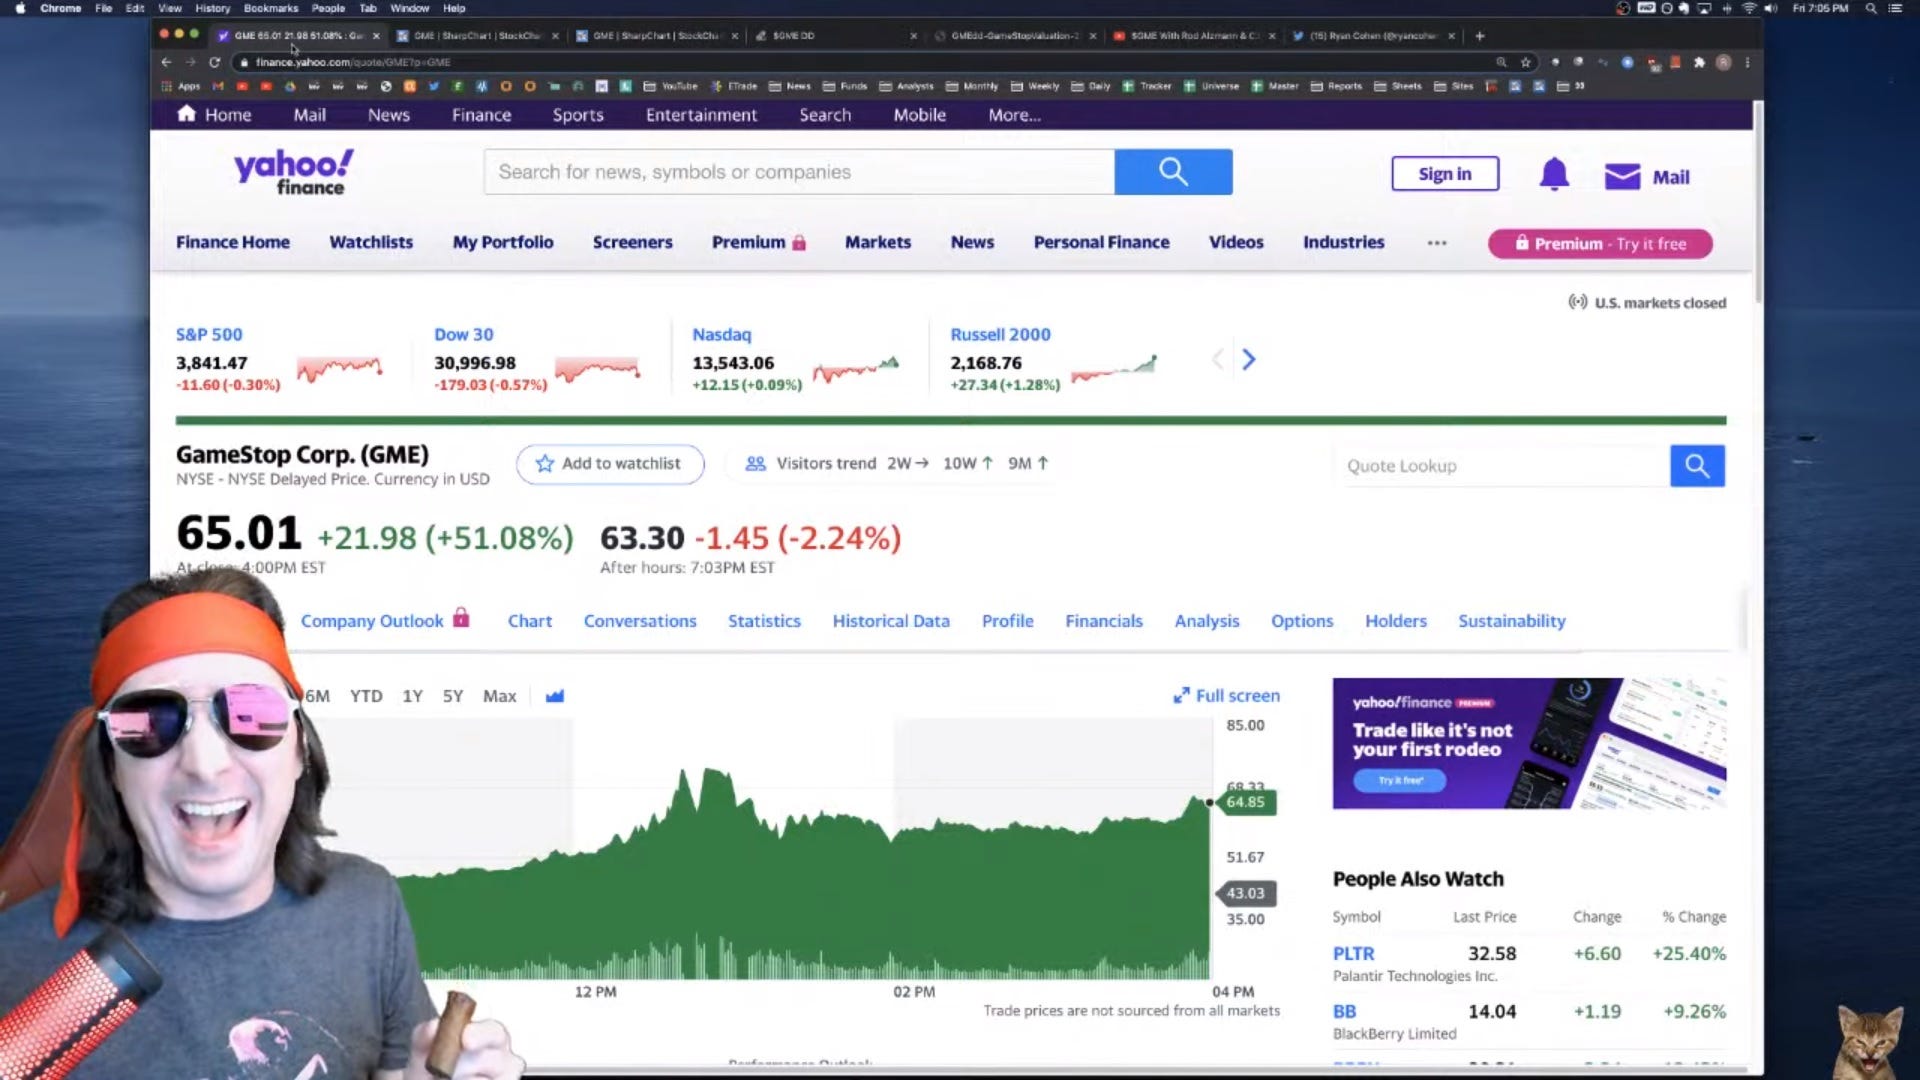Open the YouTube bookmarks folder
The image size is (1920, 1080).
[671, 86]
